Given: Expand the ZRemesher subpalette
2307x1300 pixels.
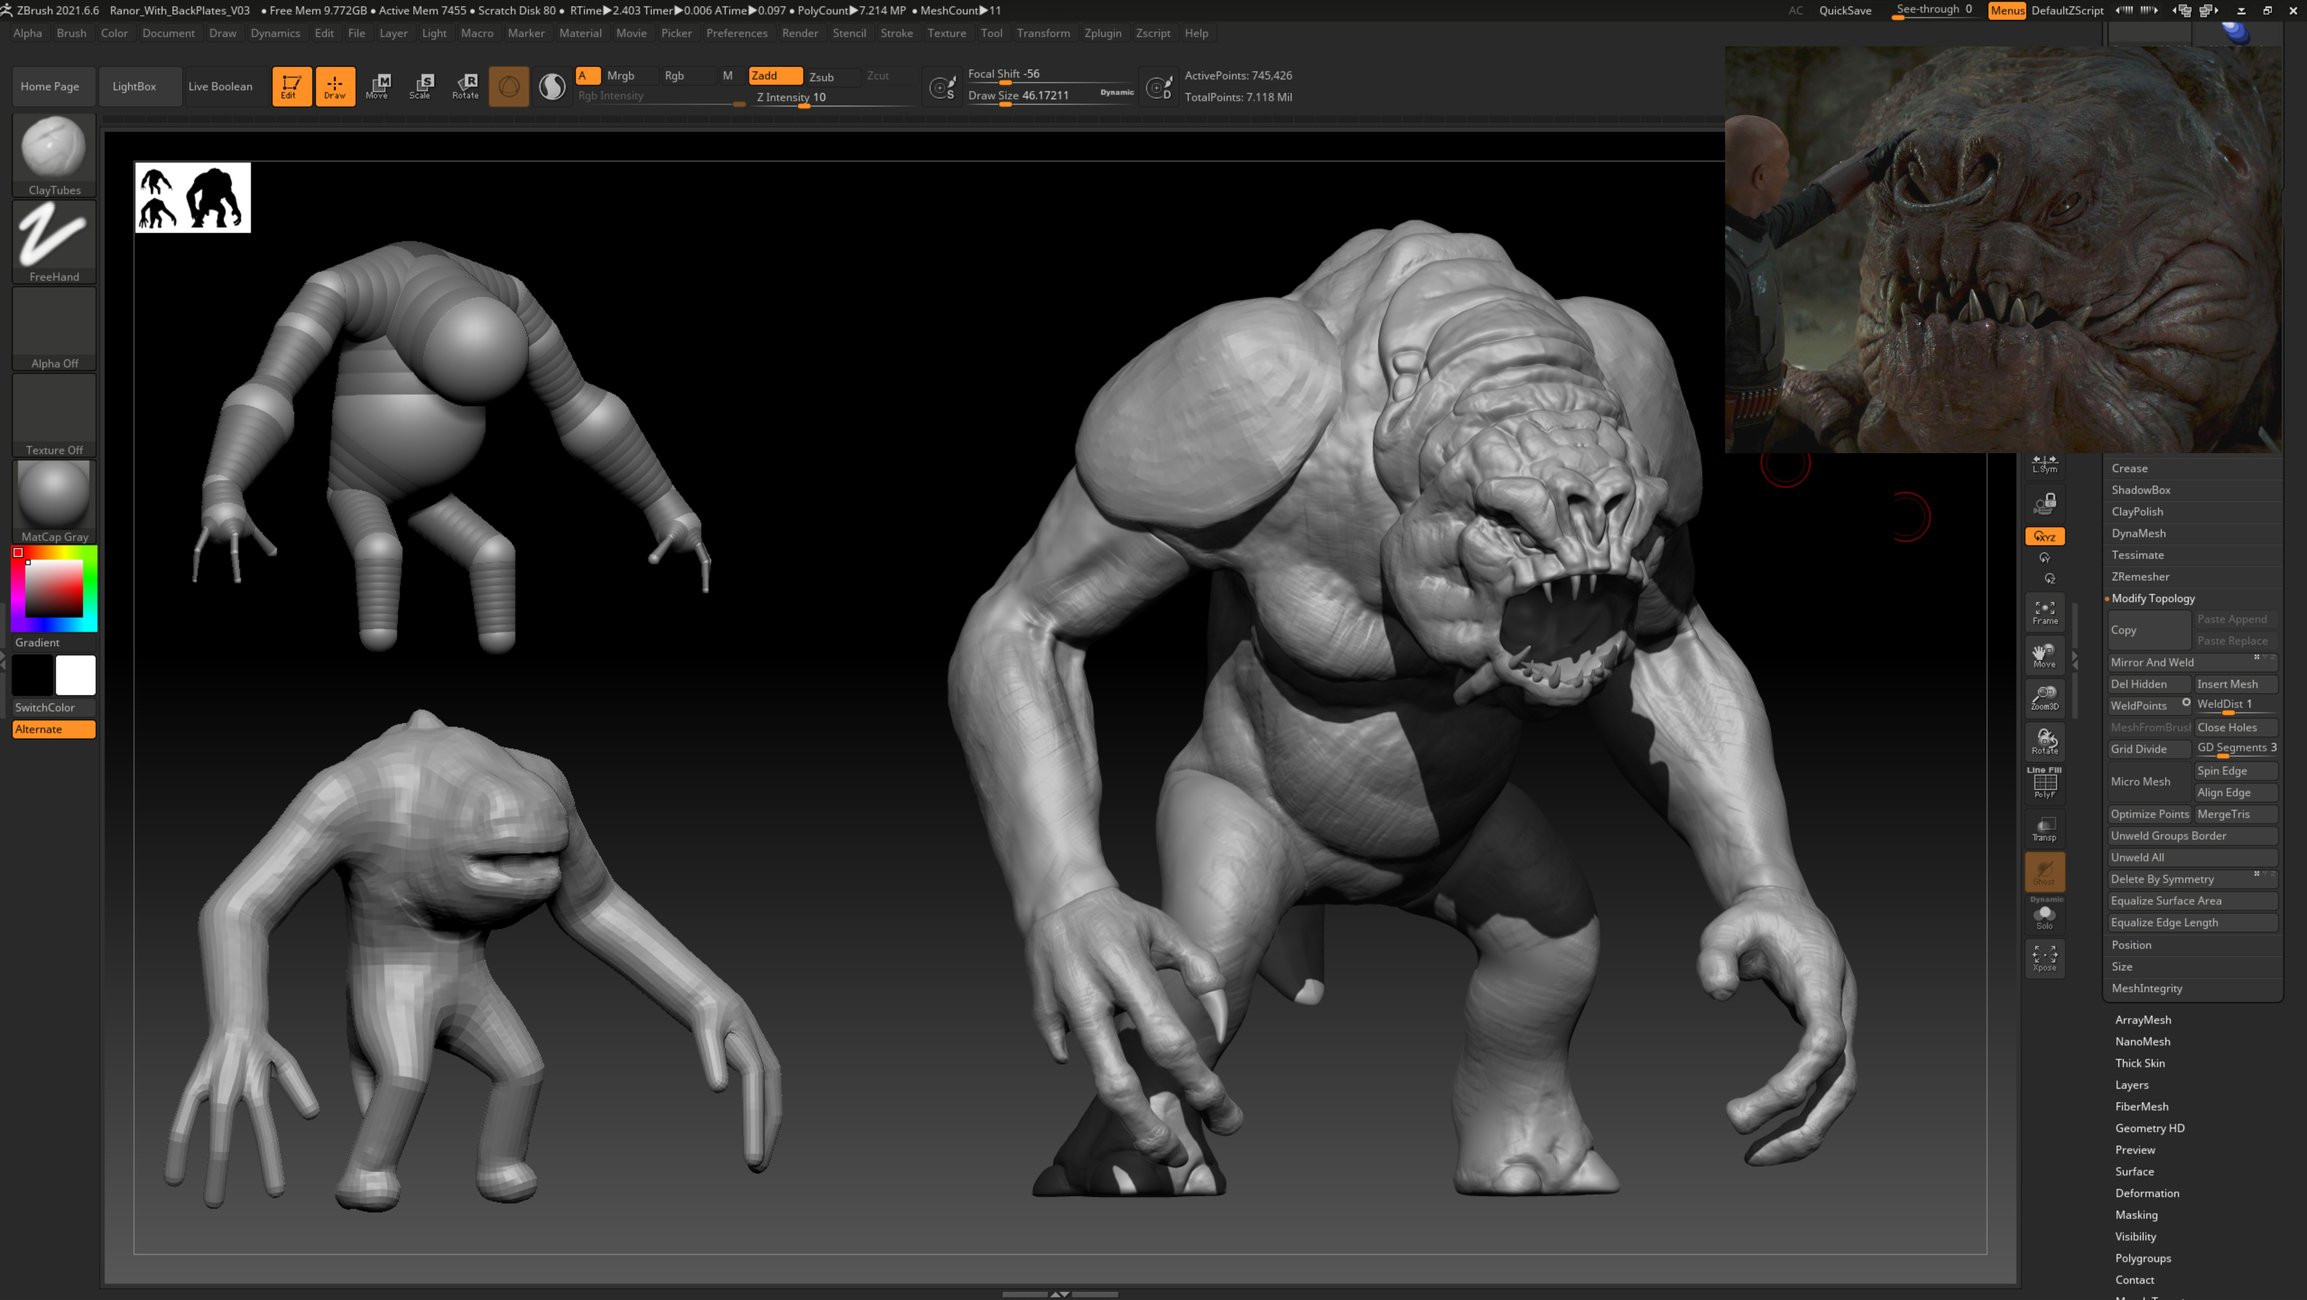Looking at the screenshot, I should 2140,576.
